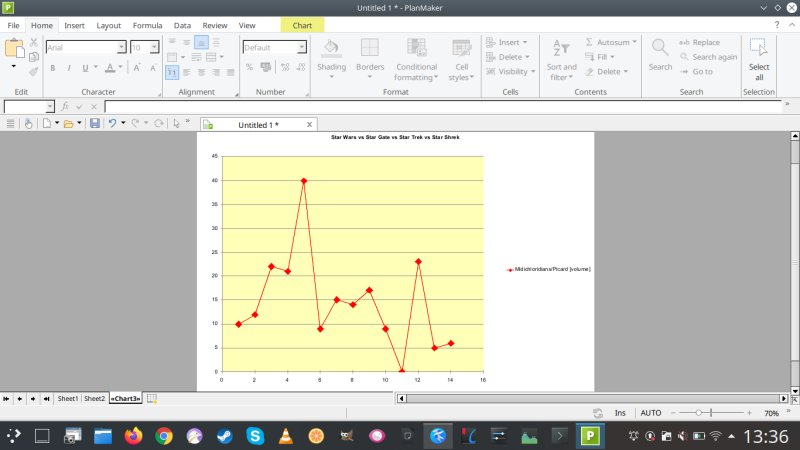This screenshot has width=800, height=450.
Task: Toggle the Ins insert mode indicator
Action: tap(620, 412)
